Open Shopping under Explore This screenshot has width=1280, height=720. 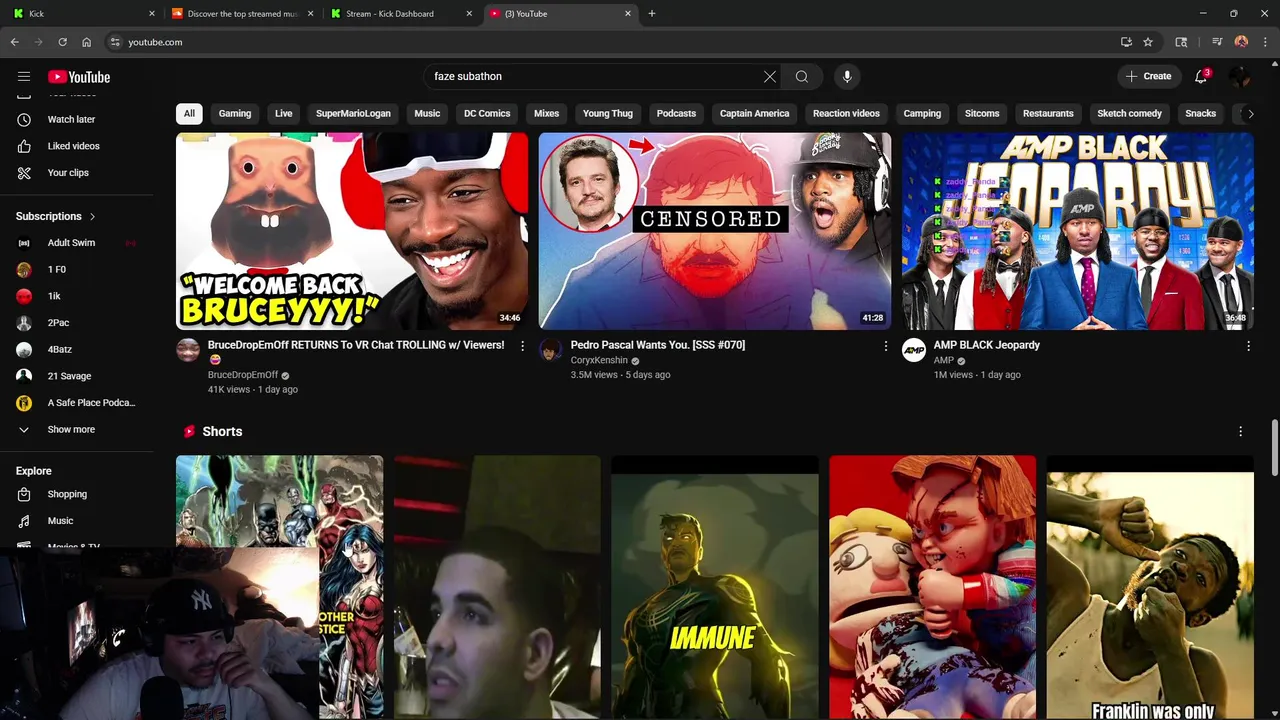[67, 494]
